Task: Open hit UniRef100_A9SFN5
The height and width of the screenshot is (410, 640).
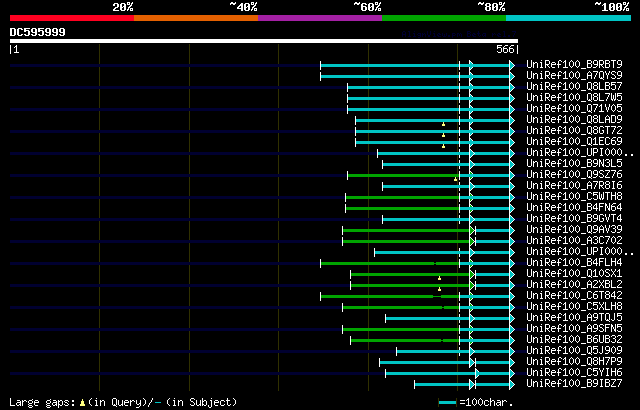Action: tap(574, 328)
